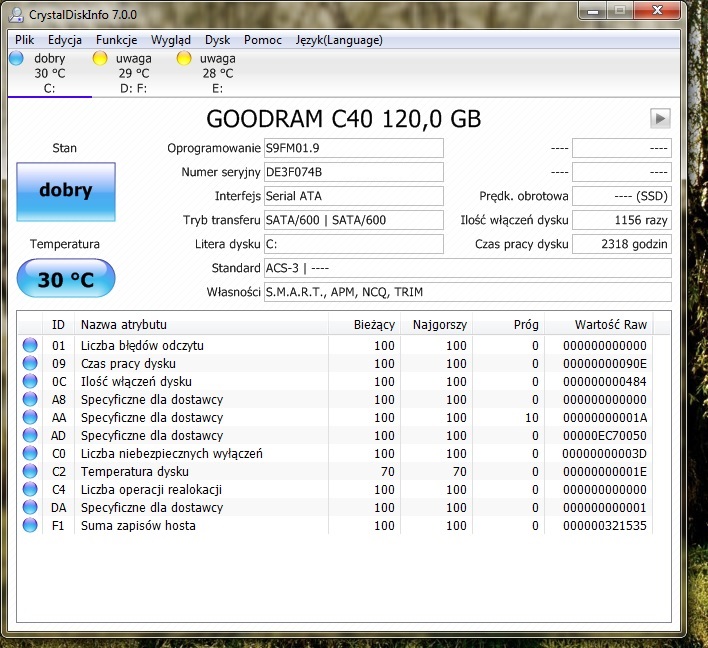Screen dimensions: 708x648
Task: Click the yellow warning icon for E: drive
Action: tap(184, 58)
